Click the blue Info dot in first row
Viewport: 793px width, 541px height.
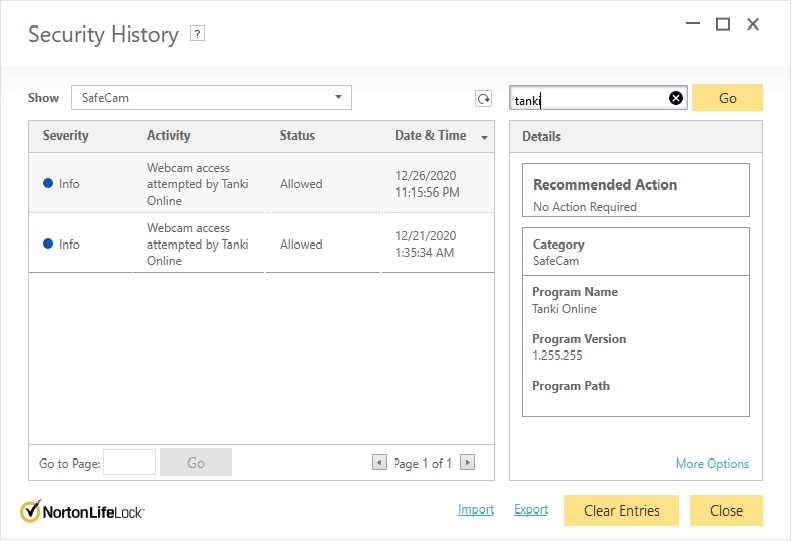point(48,183)
